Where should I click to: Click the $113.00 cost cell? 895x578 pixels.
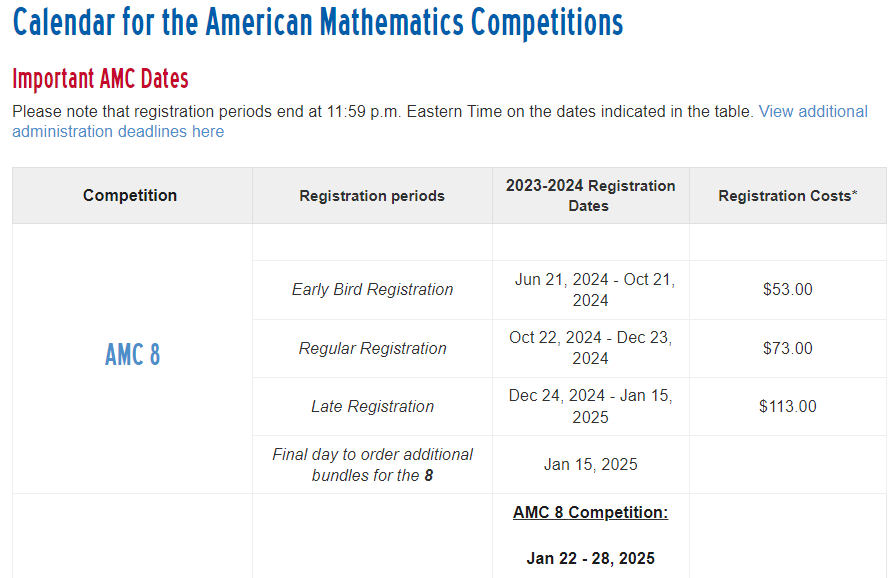point(788,406)
